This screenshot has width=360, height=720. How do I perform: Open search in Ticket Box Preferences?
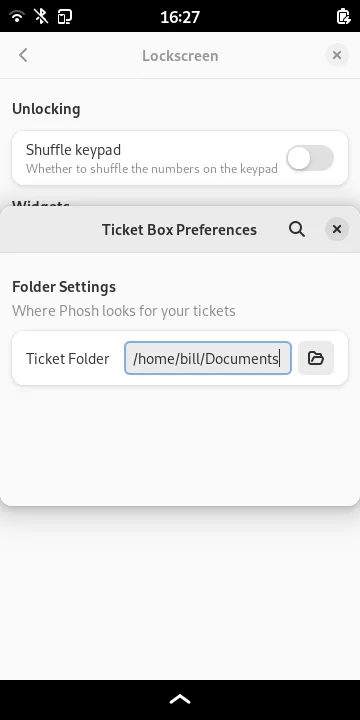(x=297, y=229)
